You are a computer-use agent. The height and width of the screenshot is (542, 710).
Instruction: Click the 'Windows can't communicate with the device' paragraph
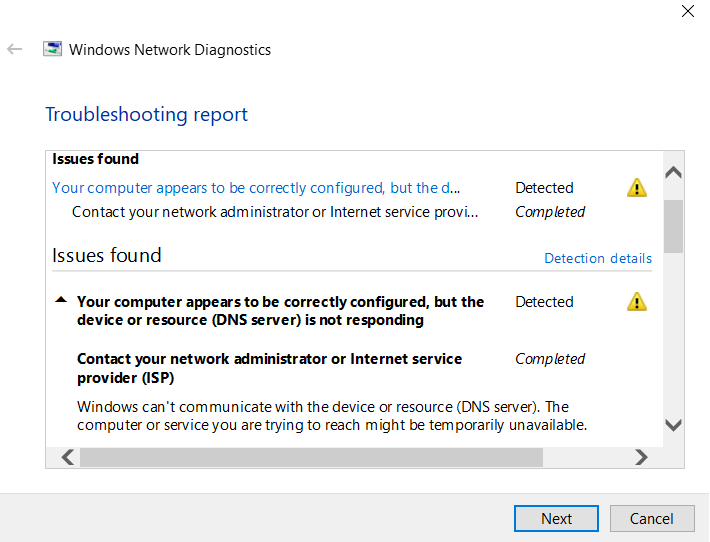pyautogui.click(x=332, y=416)
